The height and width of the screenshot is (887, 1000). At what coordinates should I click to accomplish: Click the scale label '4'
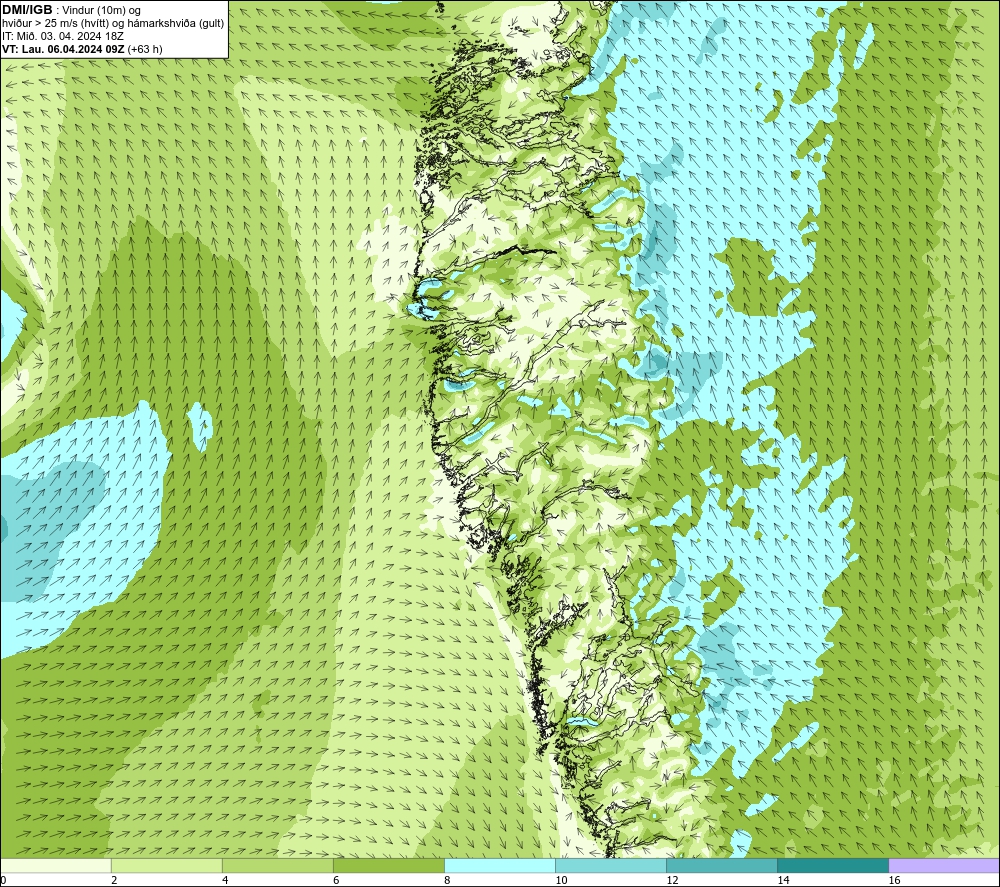coord(225,880)
